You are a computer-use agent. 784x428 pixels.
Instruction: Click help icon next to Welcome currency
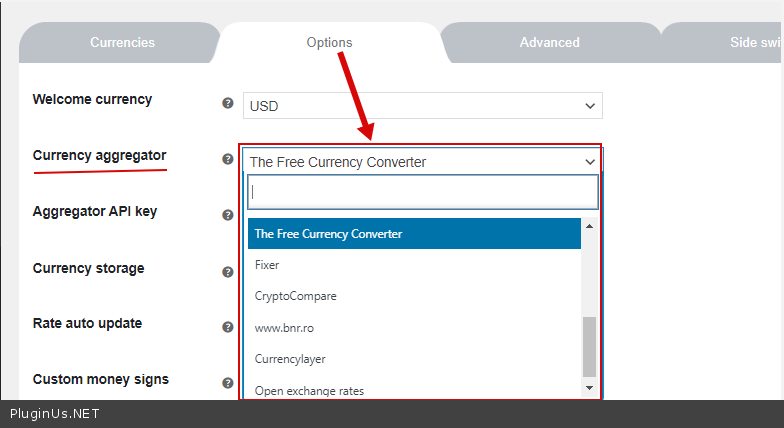(228, 103)
